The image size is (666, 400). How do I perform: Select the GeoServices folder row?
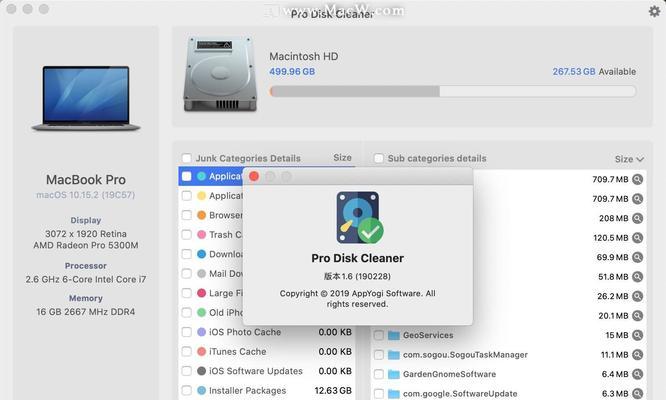click(508, 335)
